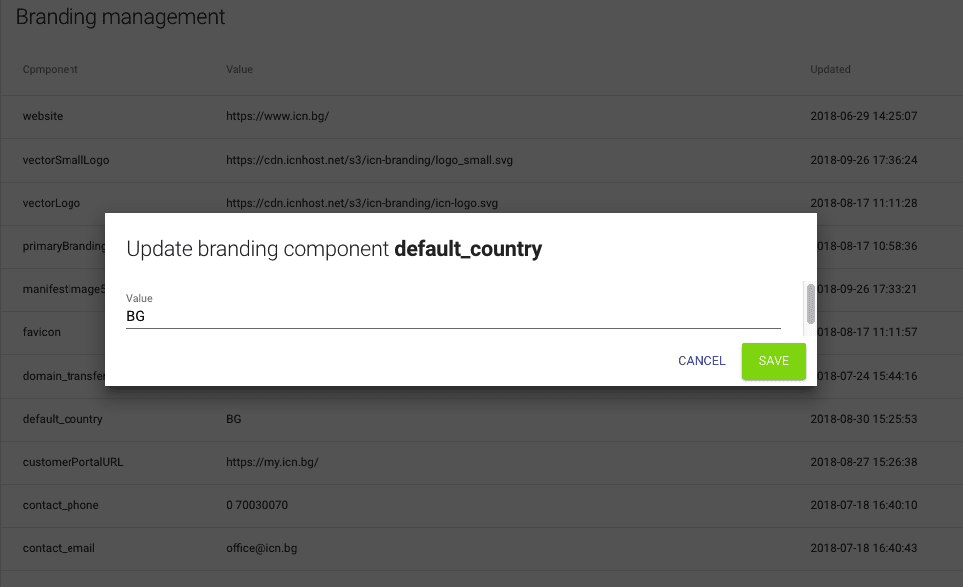Click the Save button in the dialog
Viewport: 963px width, 587px height.
[x=773, y=361]
